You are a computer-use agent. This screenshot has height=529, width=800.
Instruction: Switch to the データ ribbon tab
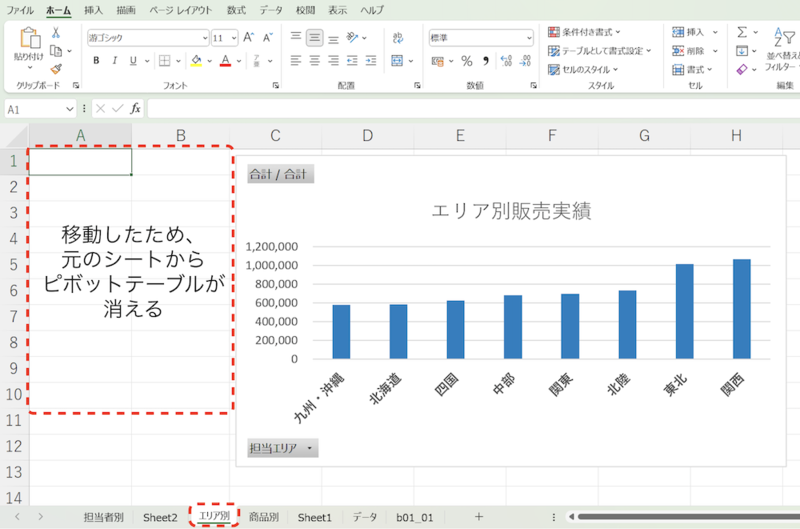(x=270, y=10)
